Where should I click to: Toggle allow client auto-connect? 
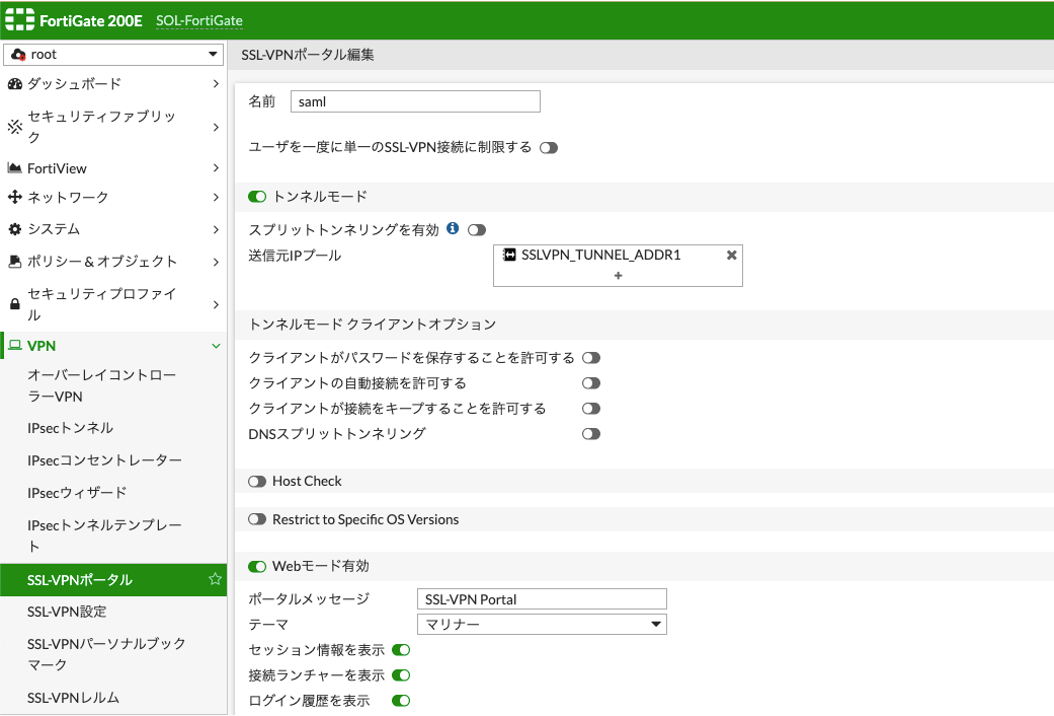(591, 383)
